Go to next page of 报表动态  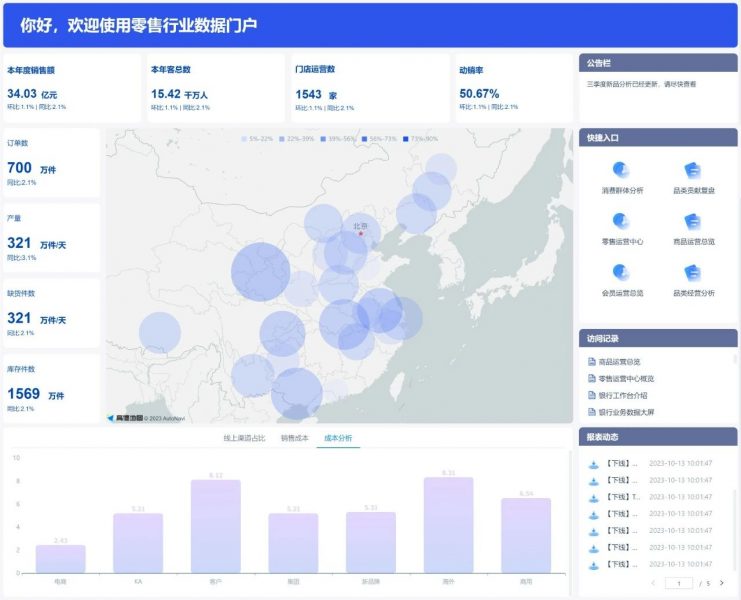pyautogui.click(x=722, y=583)
